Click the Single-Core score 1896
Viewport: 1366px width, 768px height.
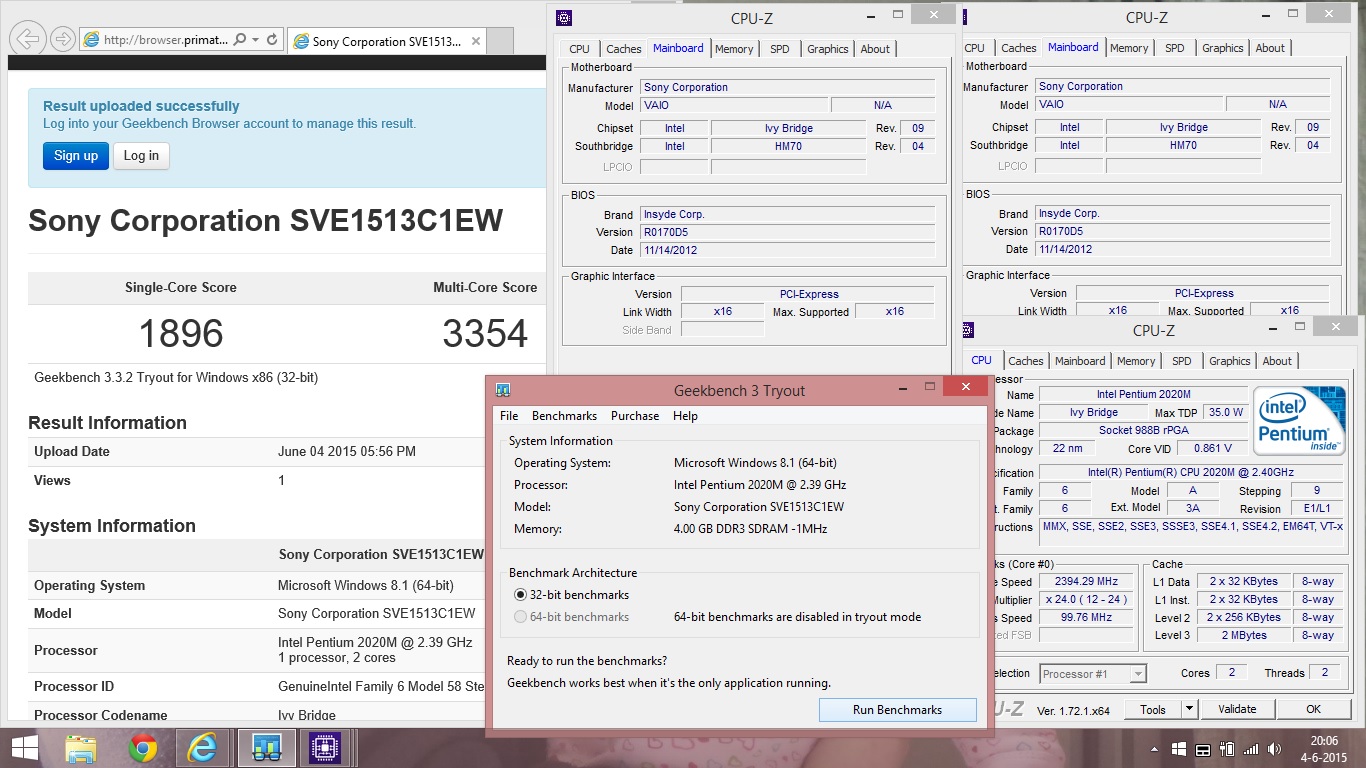click(181, 334)
